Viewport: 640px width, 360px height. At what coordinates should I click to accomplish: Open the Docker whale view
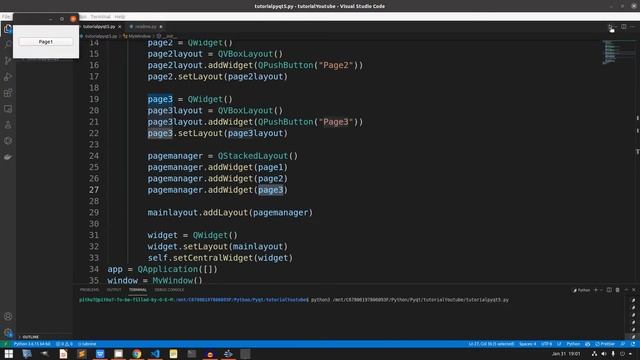coord(8,157)
